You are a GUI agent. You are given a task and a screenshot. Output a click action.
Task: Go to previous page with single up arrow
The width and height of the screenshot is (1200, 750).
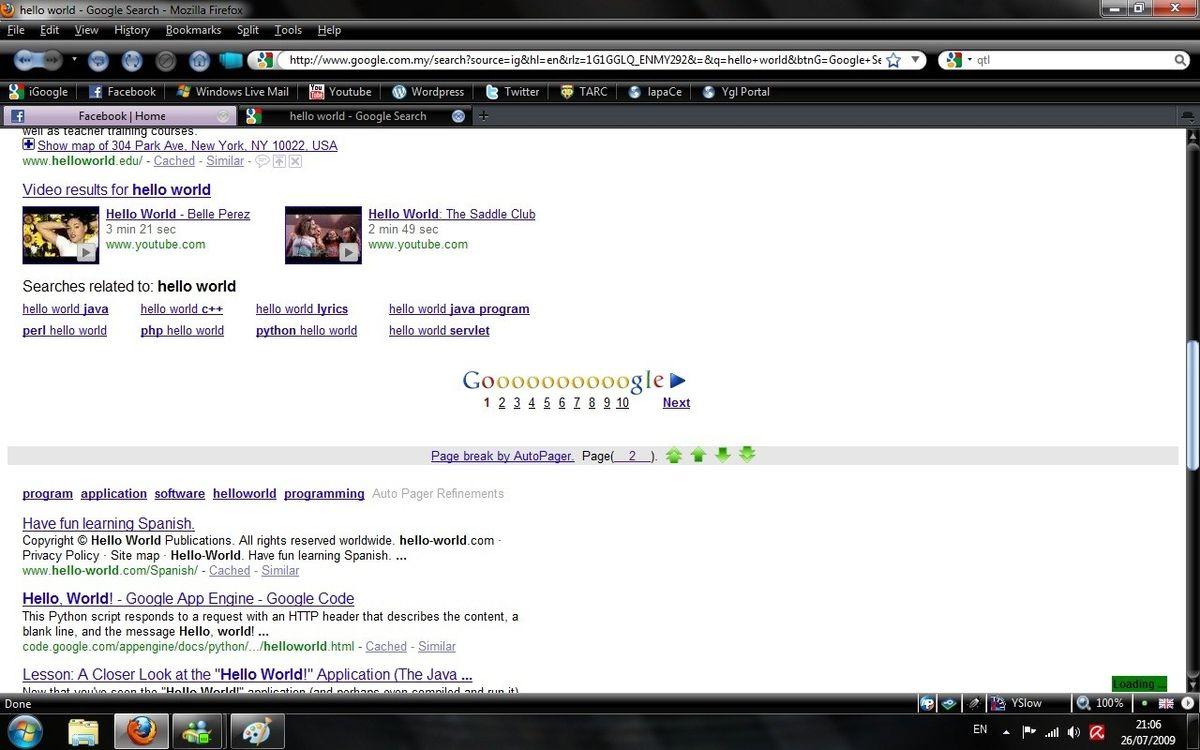coord(698,455)
